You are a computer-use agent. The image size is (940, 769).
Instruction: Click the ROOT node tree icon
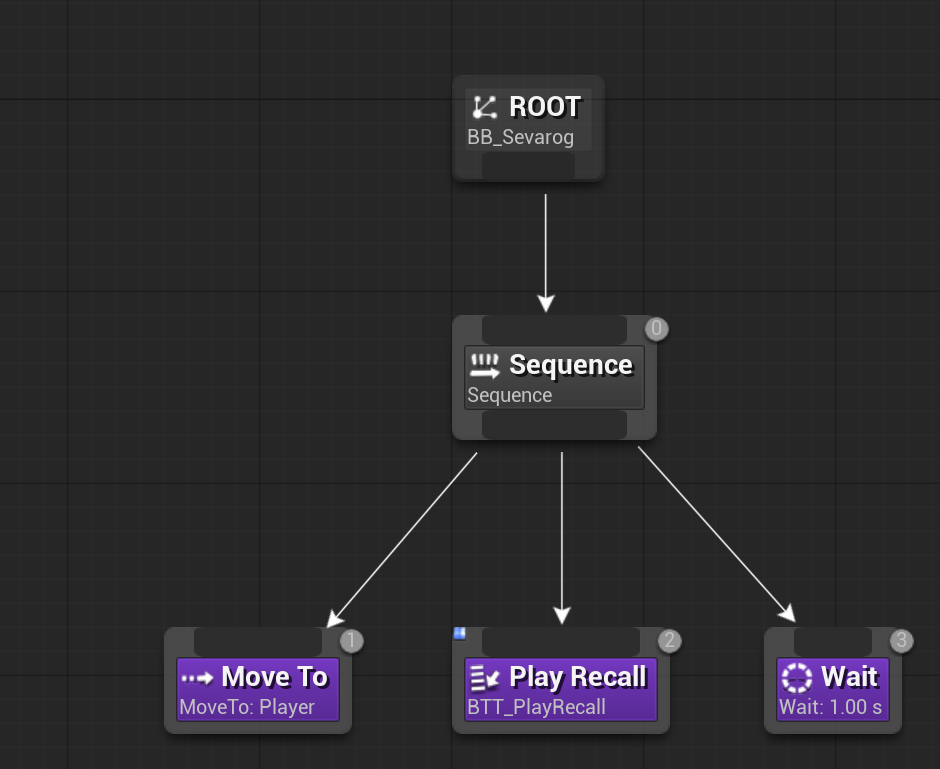click(x=484, y=107)
